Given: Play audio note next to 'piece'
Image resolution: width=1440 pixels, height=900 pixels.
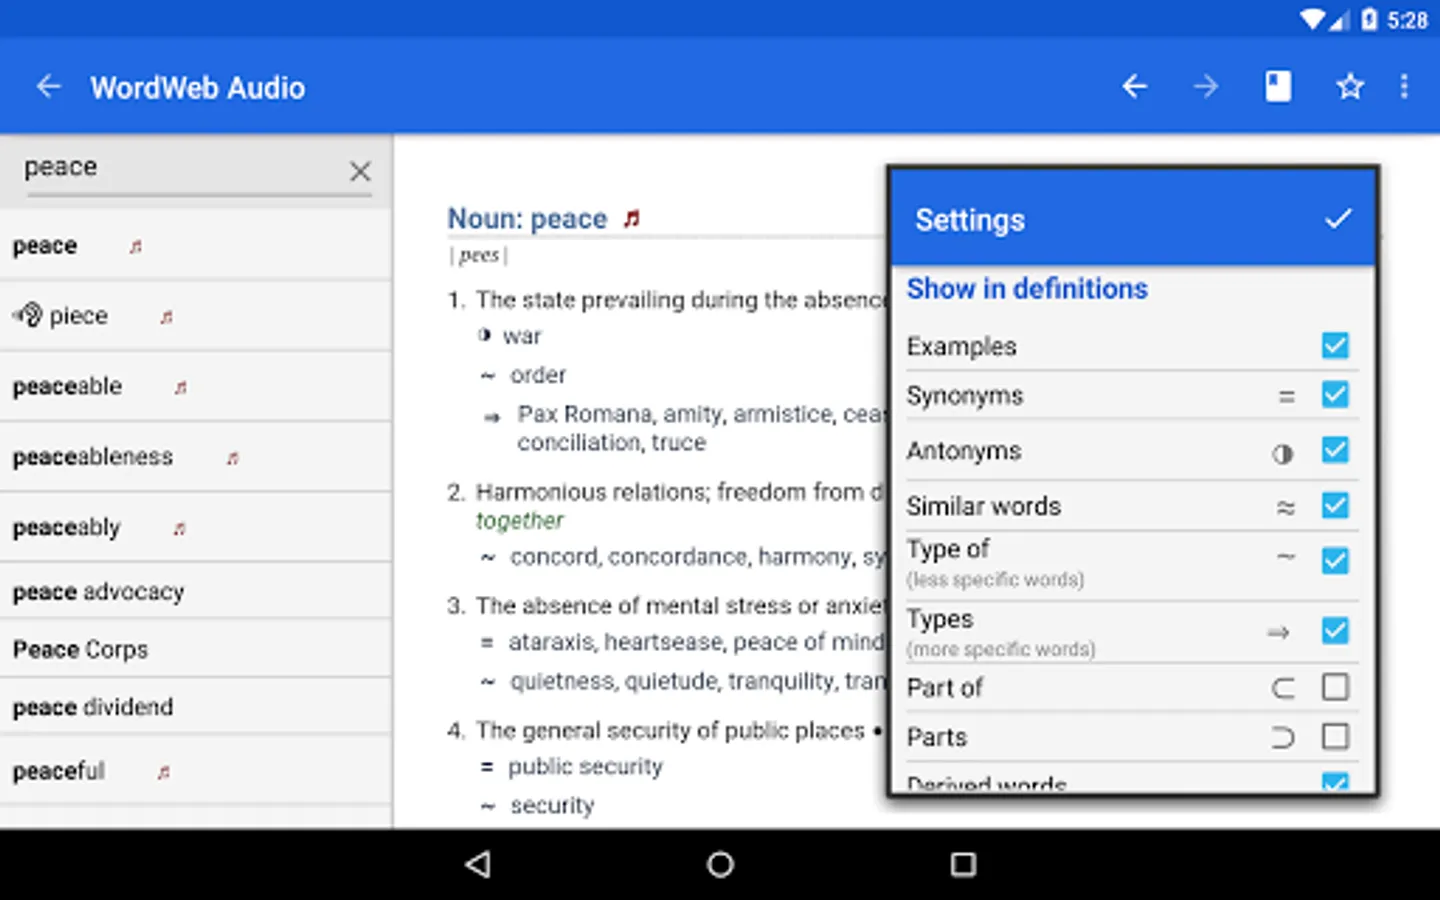Looking at the screenshot, I should tap(166, 317).
